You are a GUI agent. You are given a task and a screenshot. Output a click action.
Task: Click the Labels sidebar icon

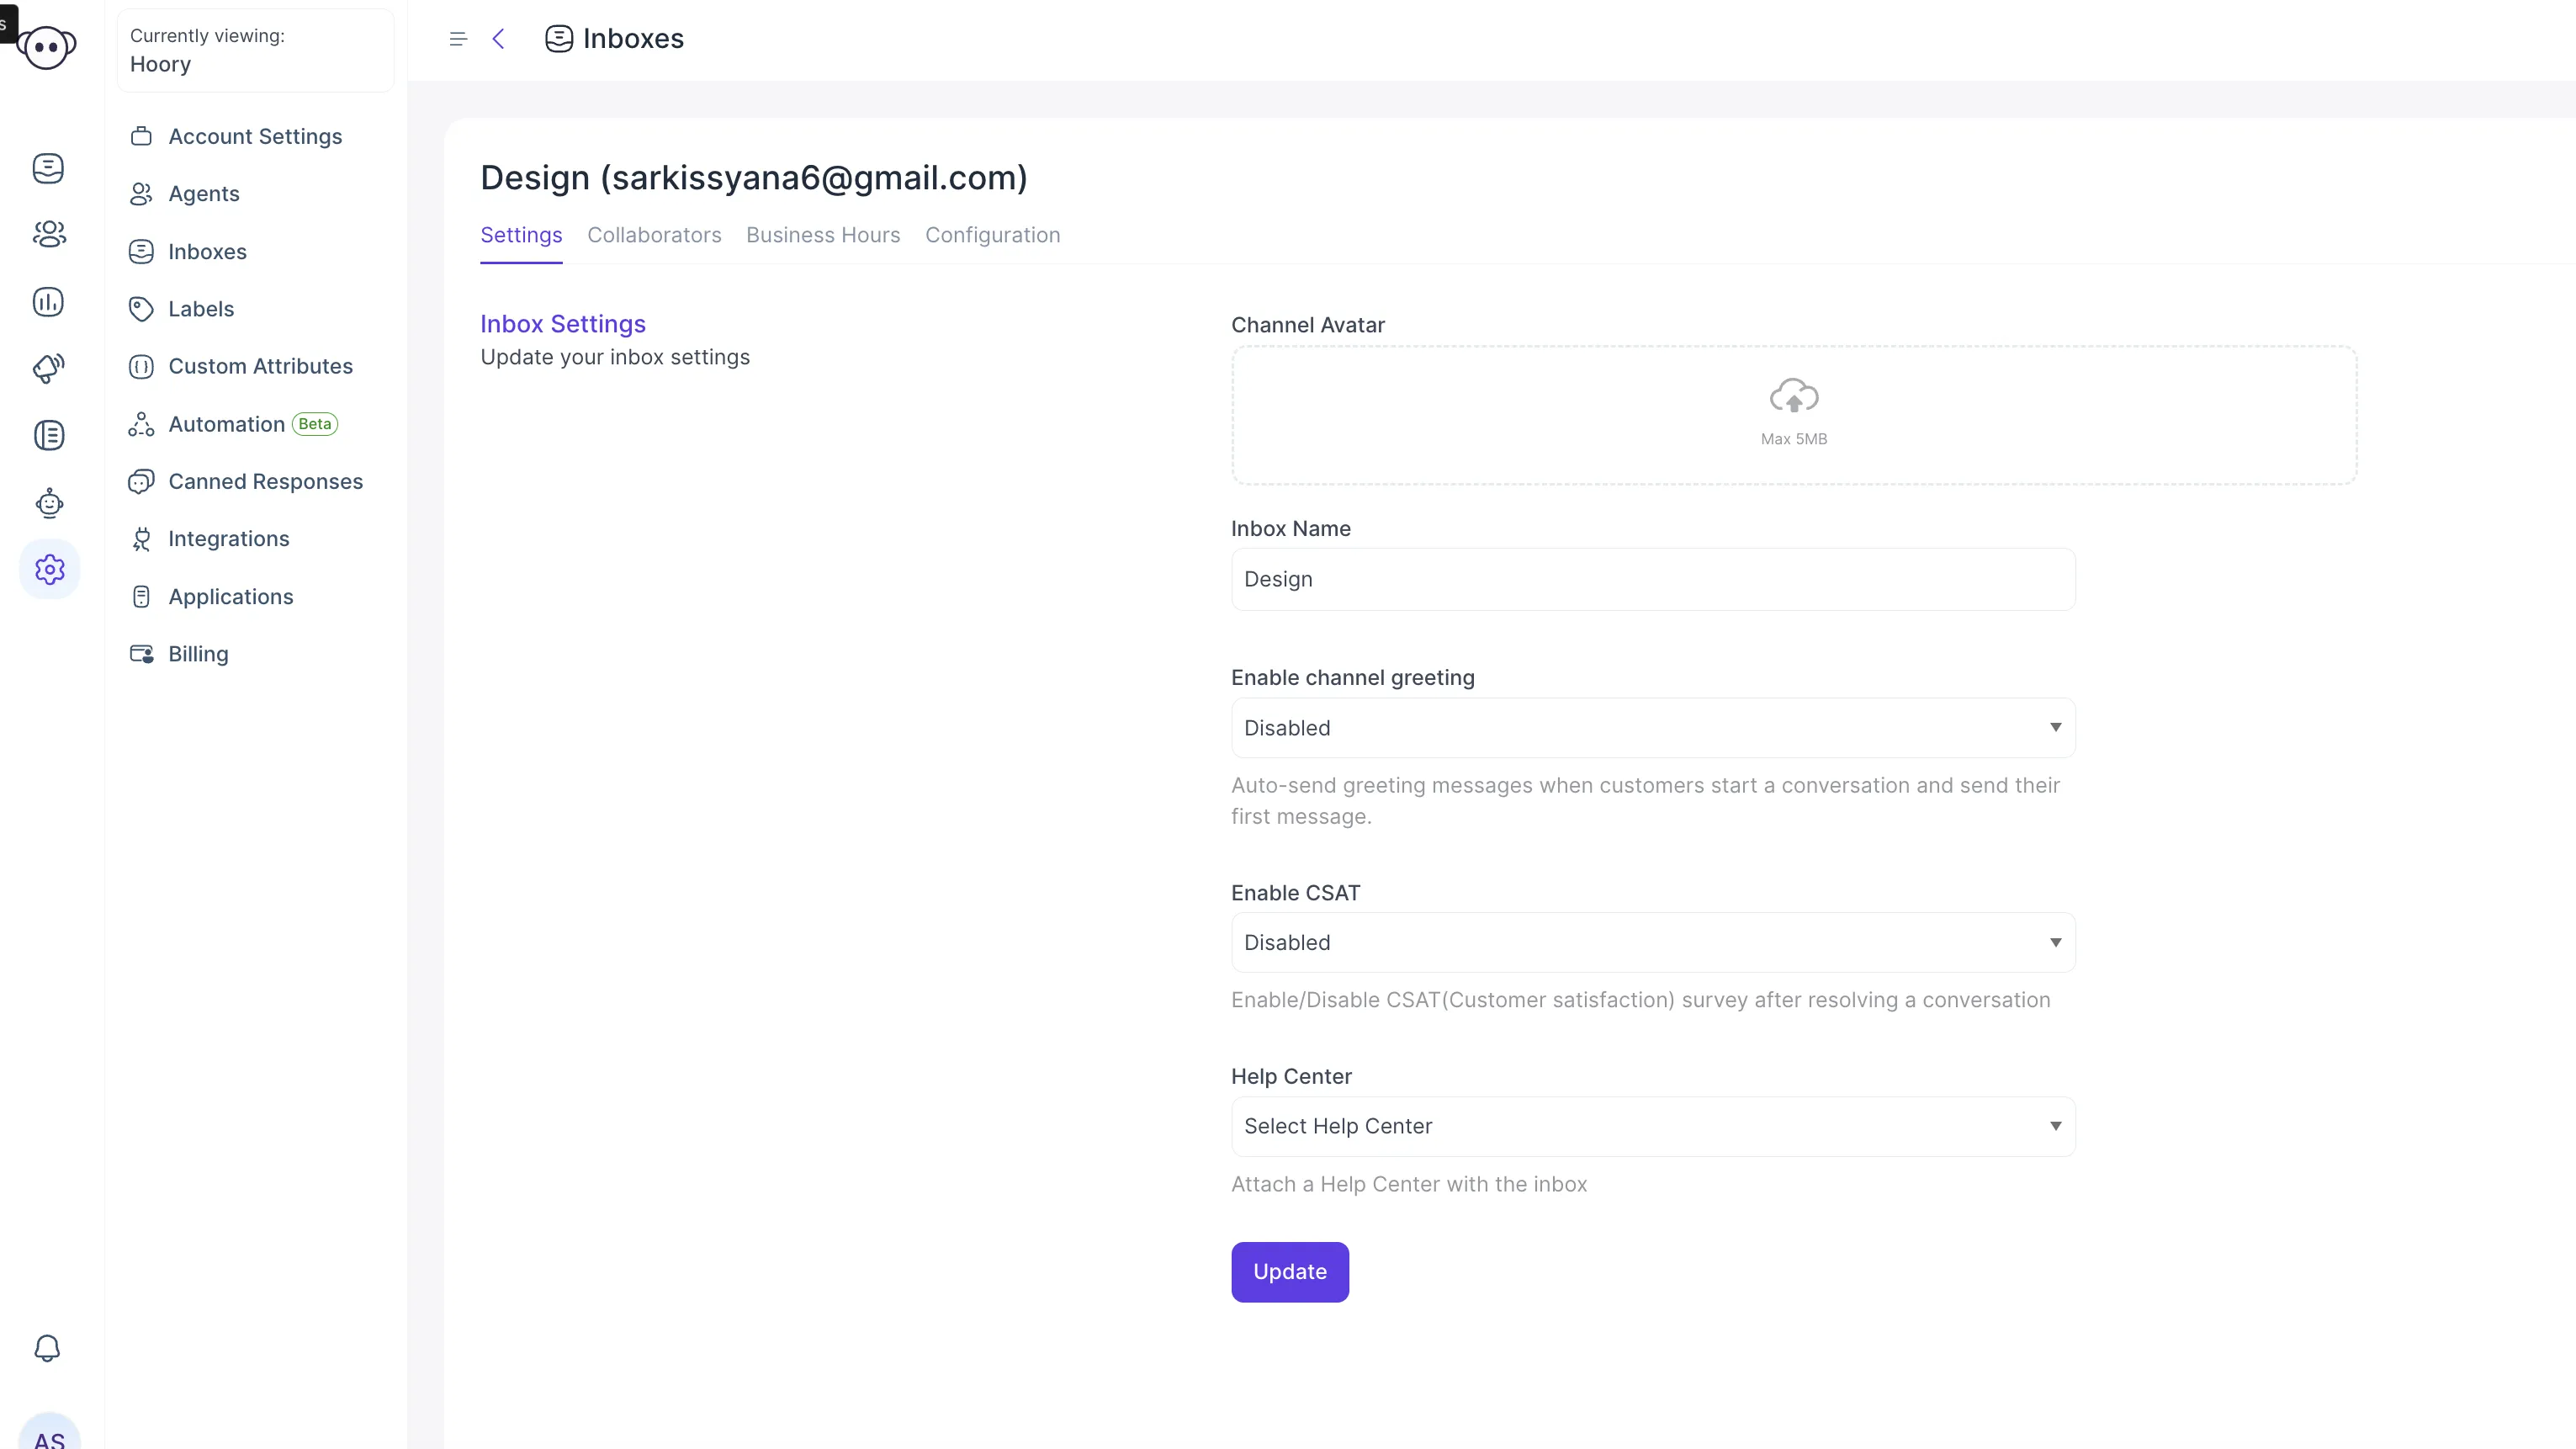141,310
